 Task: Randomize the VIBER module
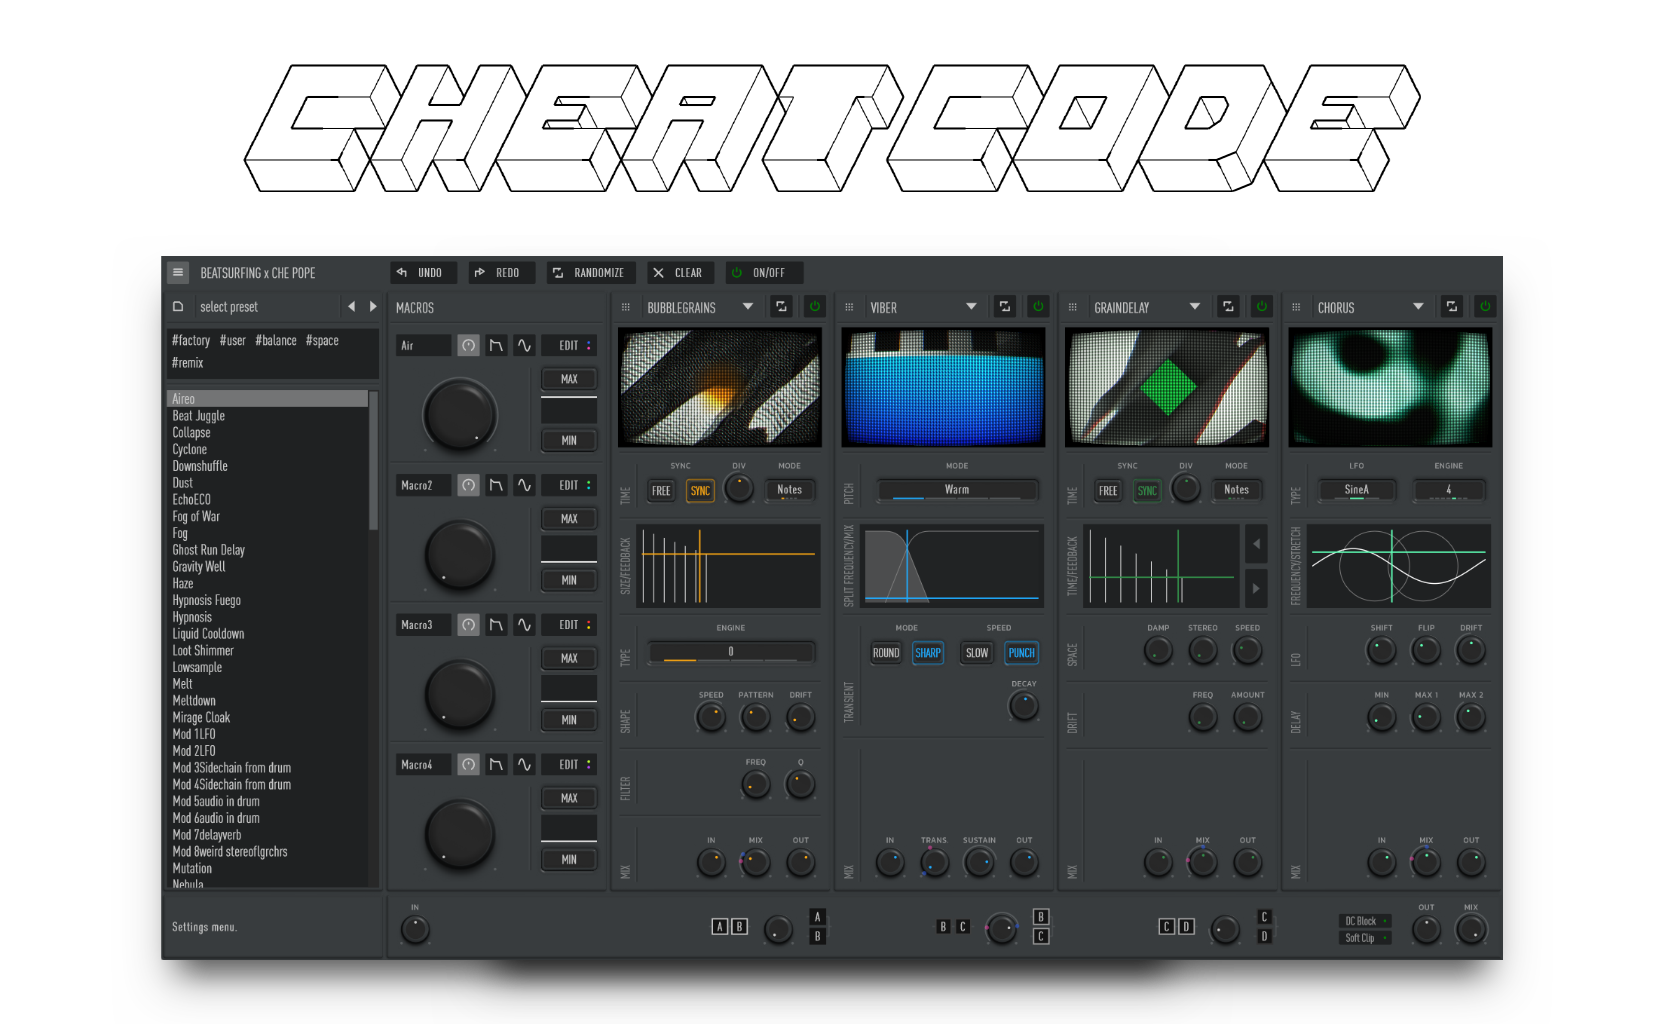(1005, 307)
